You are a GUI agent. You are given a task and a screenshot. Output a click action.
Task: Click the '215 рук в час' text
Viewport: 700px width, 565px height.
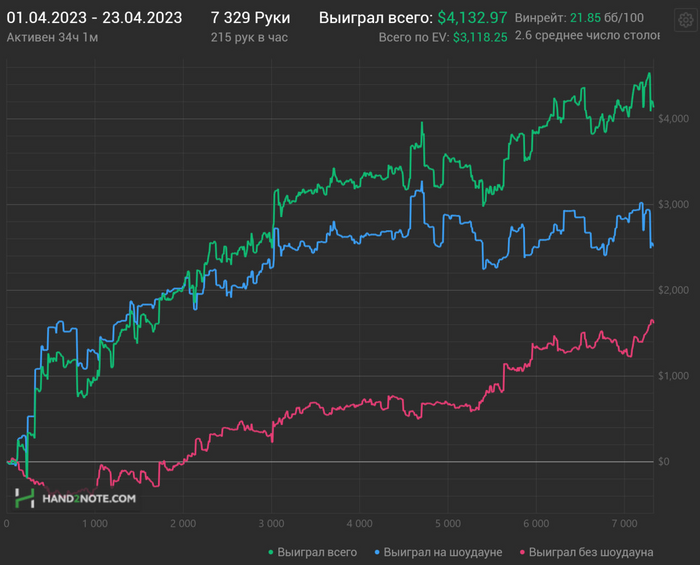(x=249, y=37)
